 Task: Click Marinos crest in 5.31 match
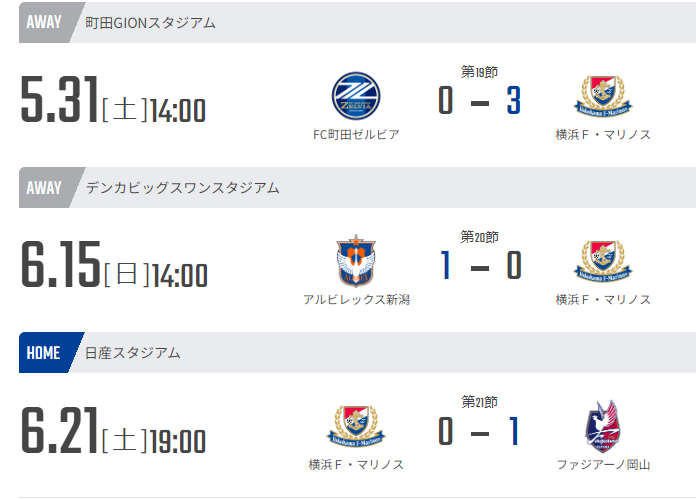click(x=603, y=98)
